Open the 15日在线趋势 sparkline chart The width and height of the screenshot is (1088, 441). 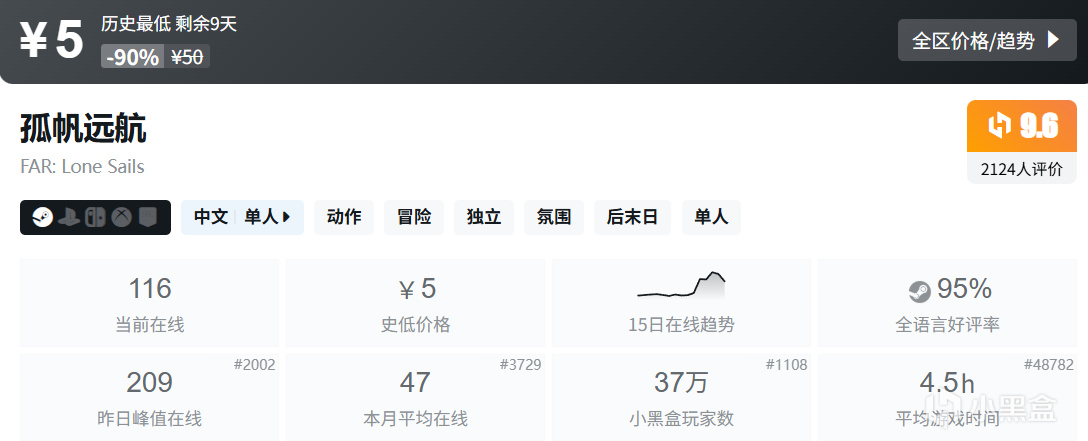pos(681,285)
